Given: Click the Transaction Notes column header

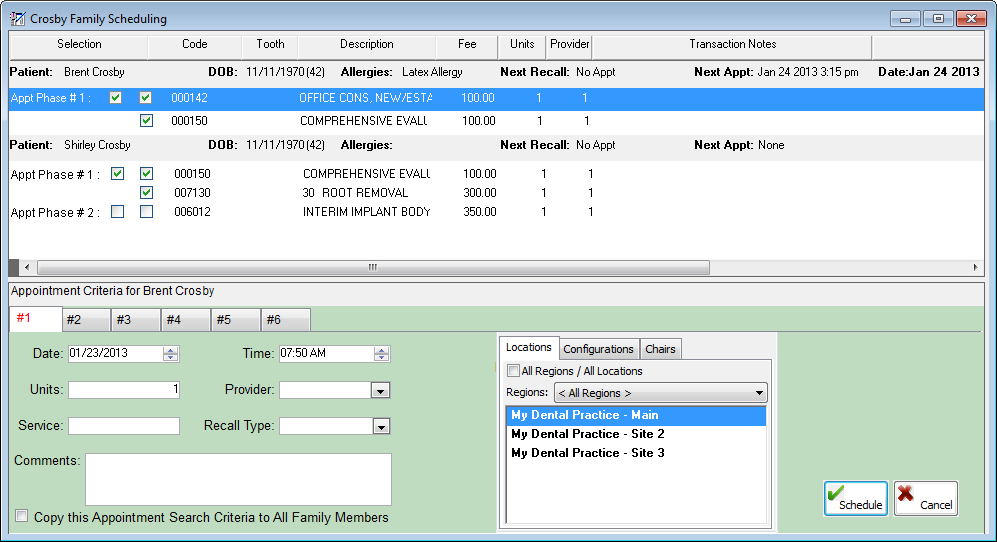Looking at the screenshot, I should [732, 45].
